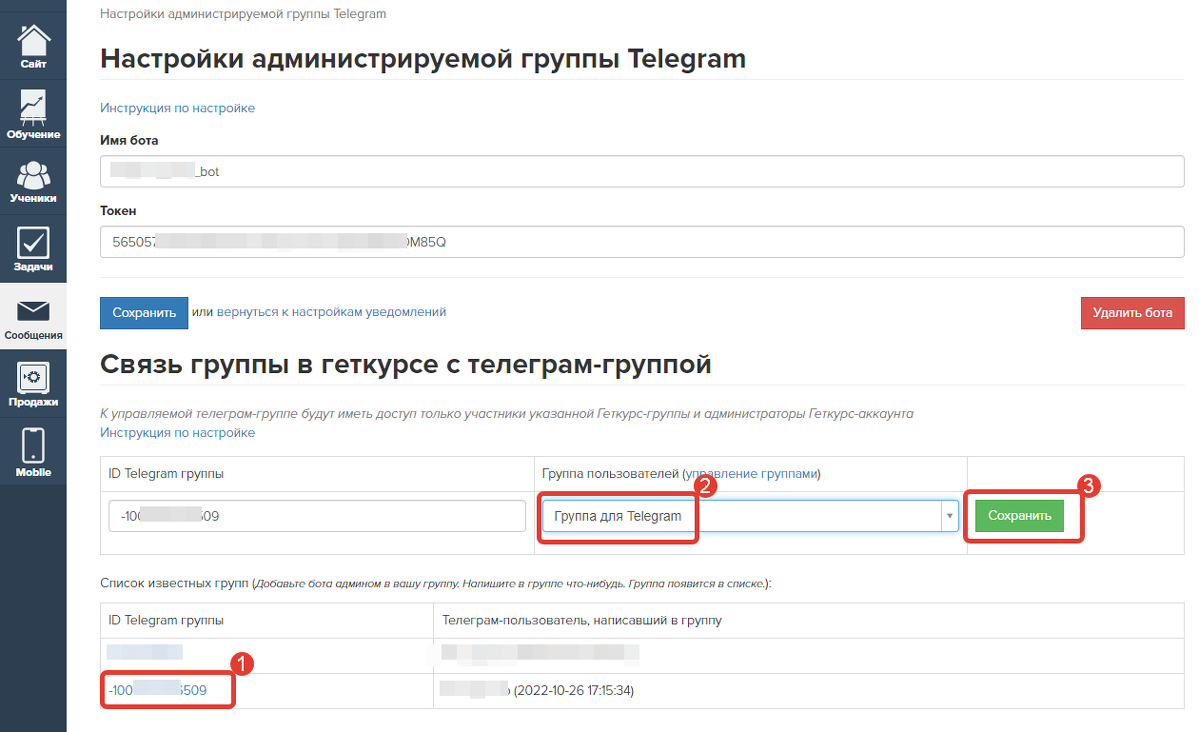Follow вернуться к настройкам уведомлений link
1199x732 pixels.
pyautogui.click(x=331, y=312)
